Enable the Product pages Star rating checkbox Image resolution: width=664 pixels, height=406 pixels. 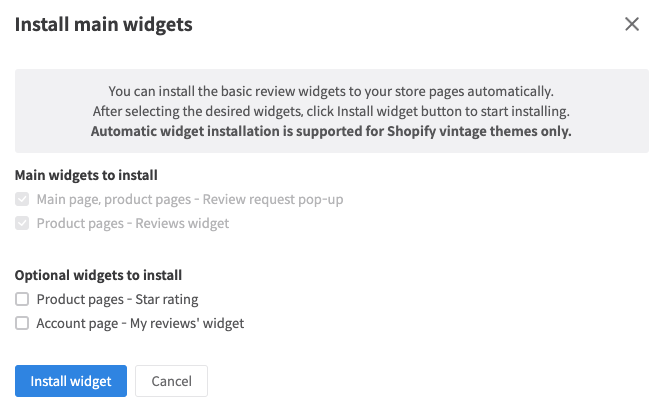[22, 299]
